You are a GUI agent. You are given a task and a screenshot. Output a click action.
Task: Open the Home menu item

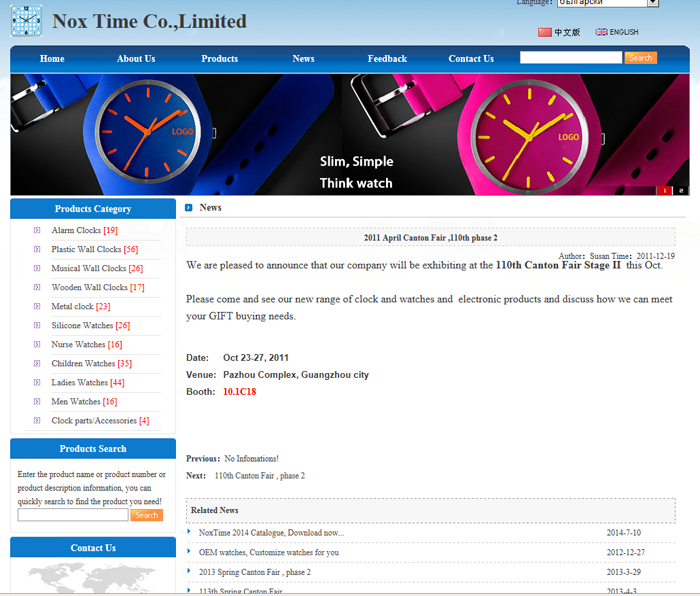tap(52, 59)
